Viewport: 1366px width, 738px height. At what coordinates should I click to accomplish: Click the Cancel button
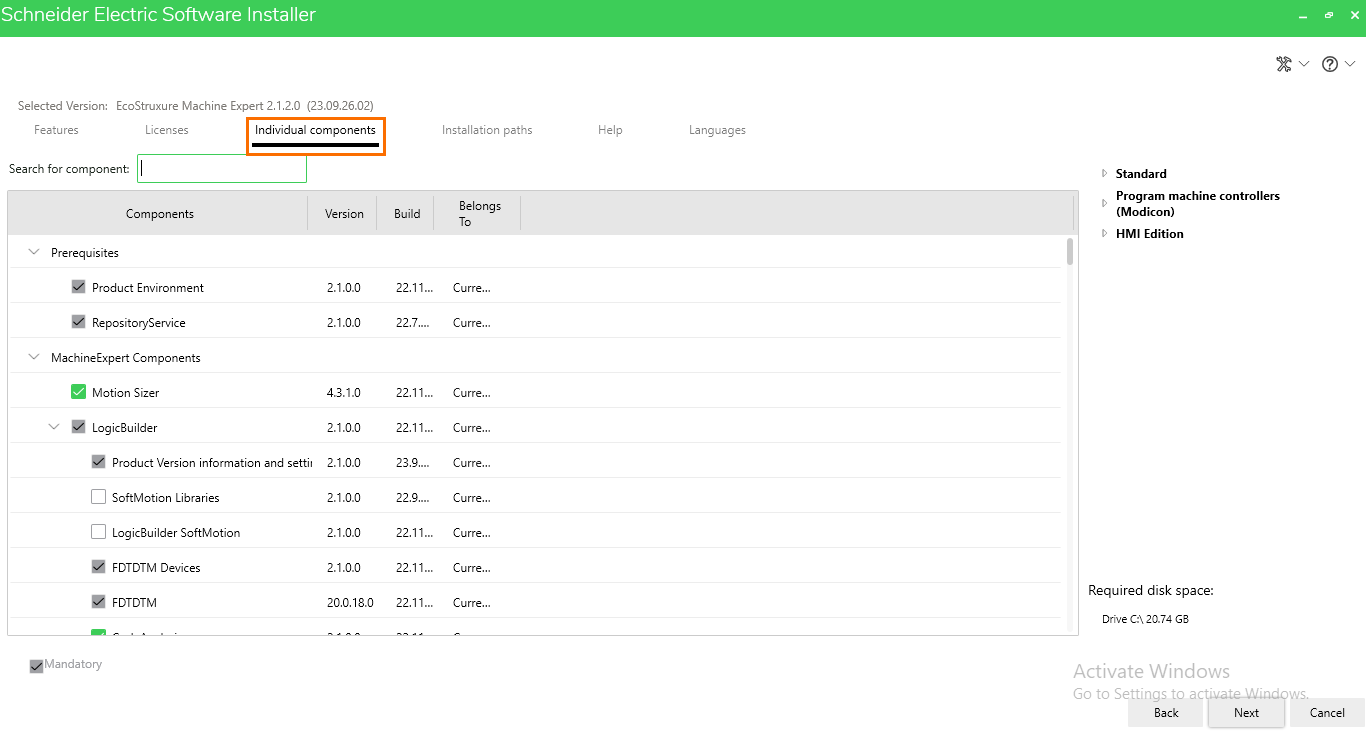[x=1327, y=713]
